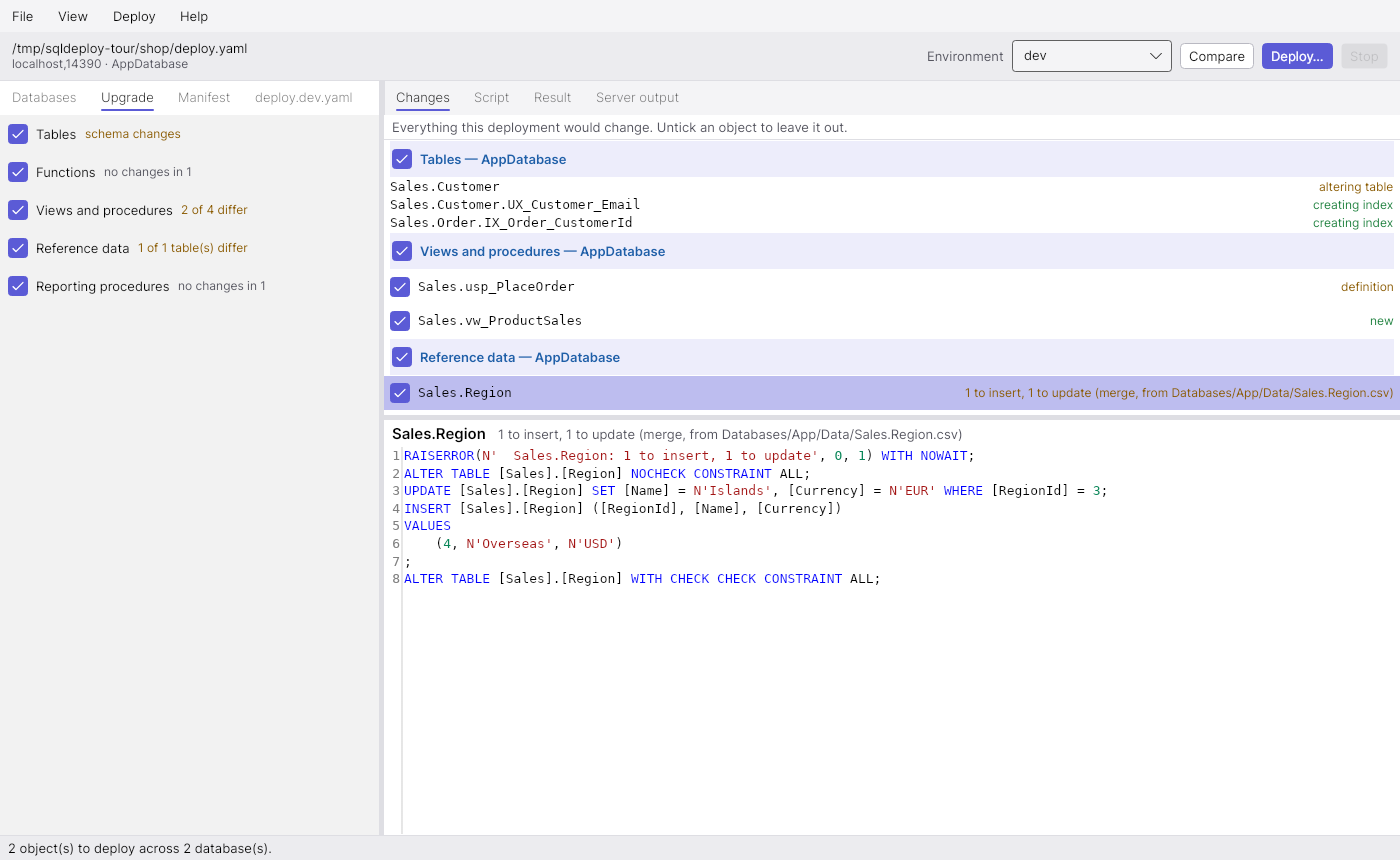This screenshot has height=860, width=1400.
Task: Toggle Reference data checkbox in left panel
Action: tap(18, 248)
